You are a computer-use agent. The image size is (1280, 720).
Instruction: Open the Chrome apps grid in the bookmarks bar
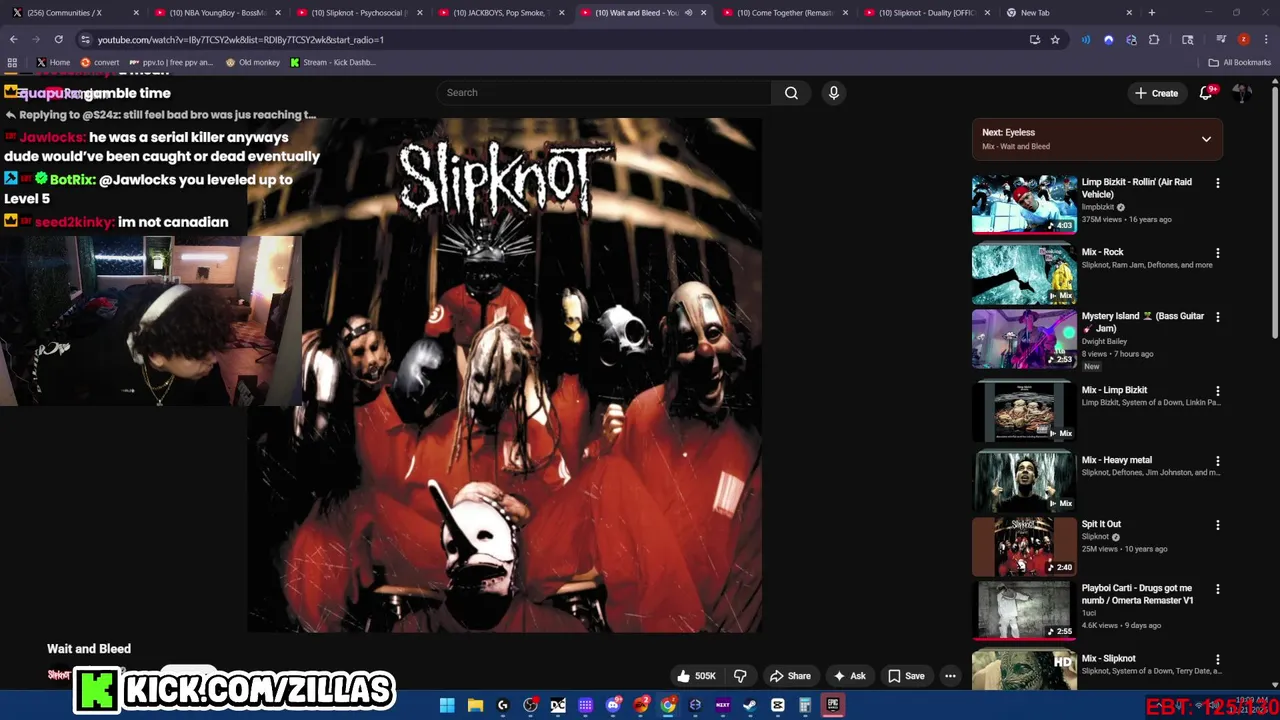pyautogui.click(x=12, y=62)
